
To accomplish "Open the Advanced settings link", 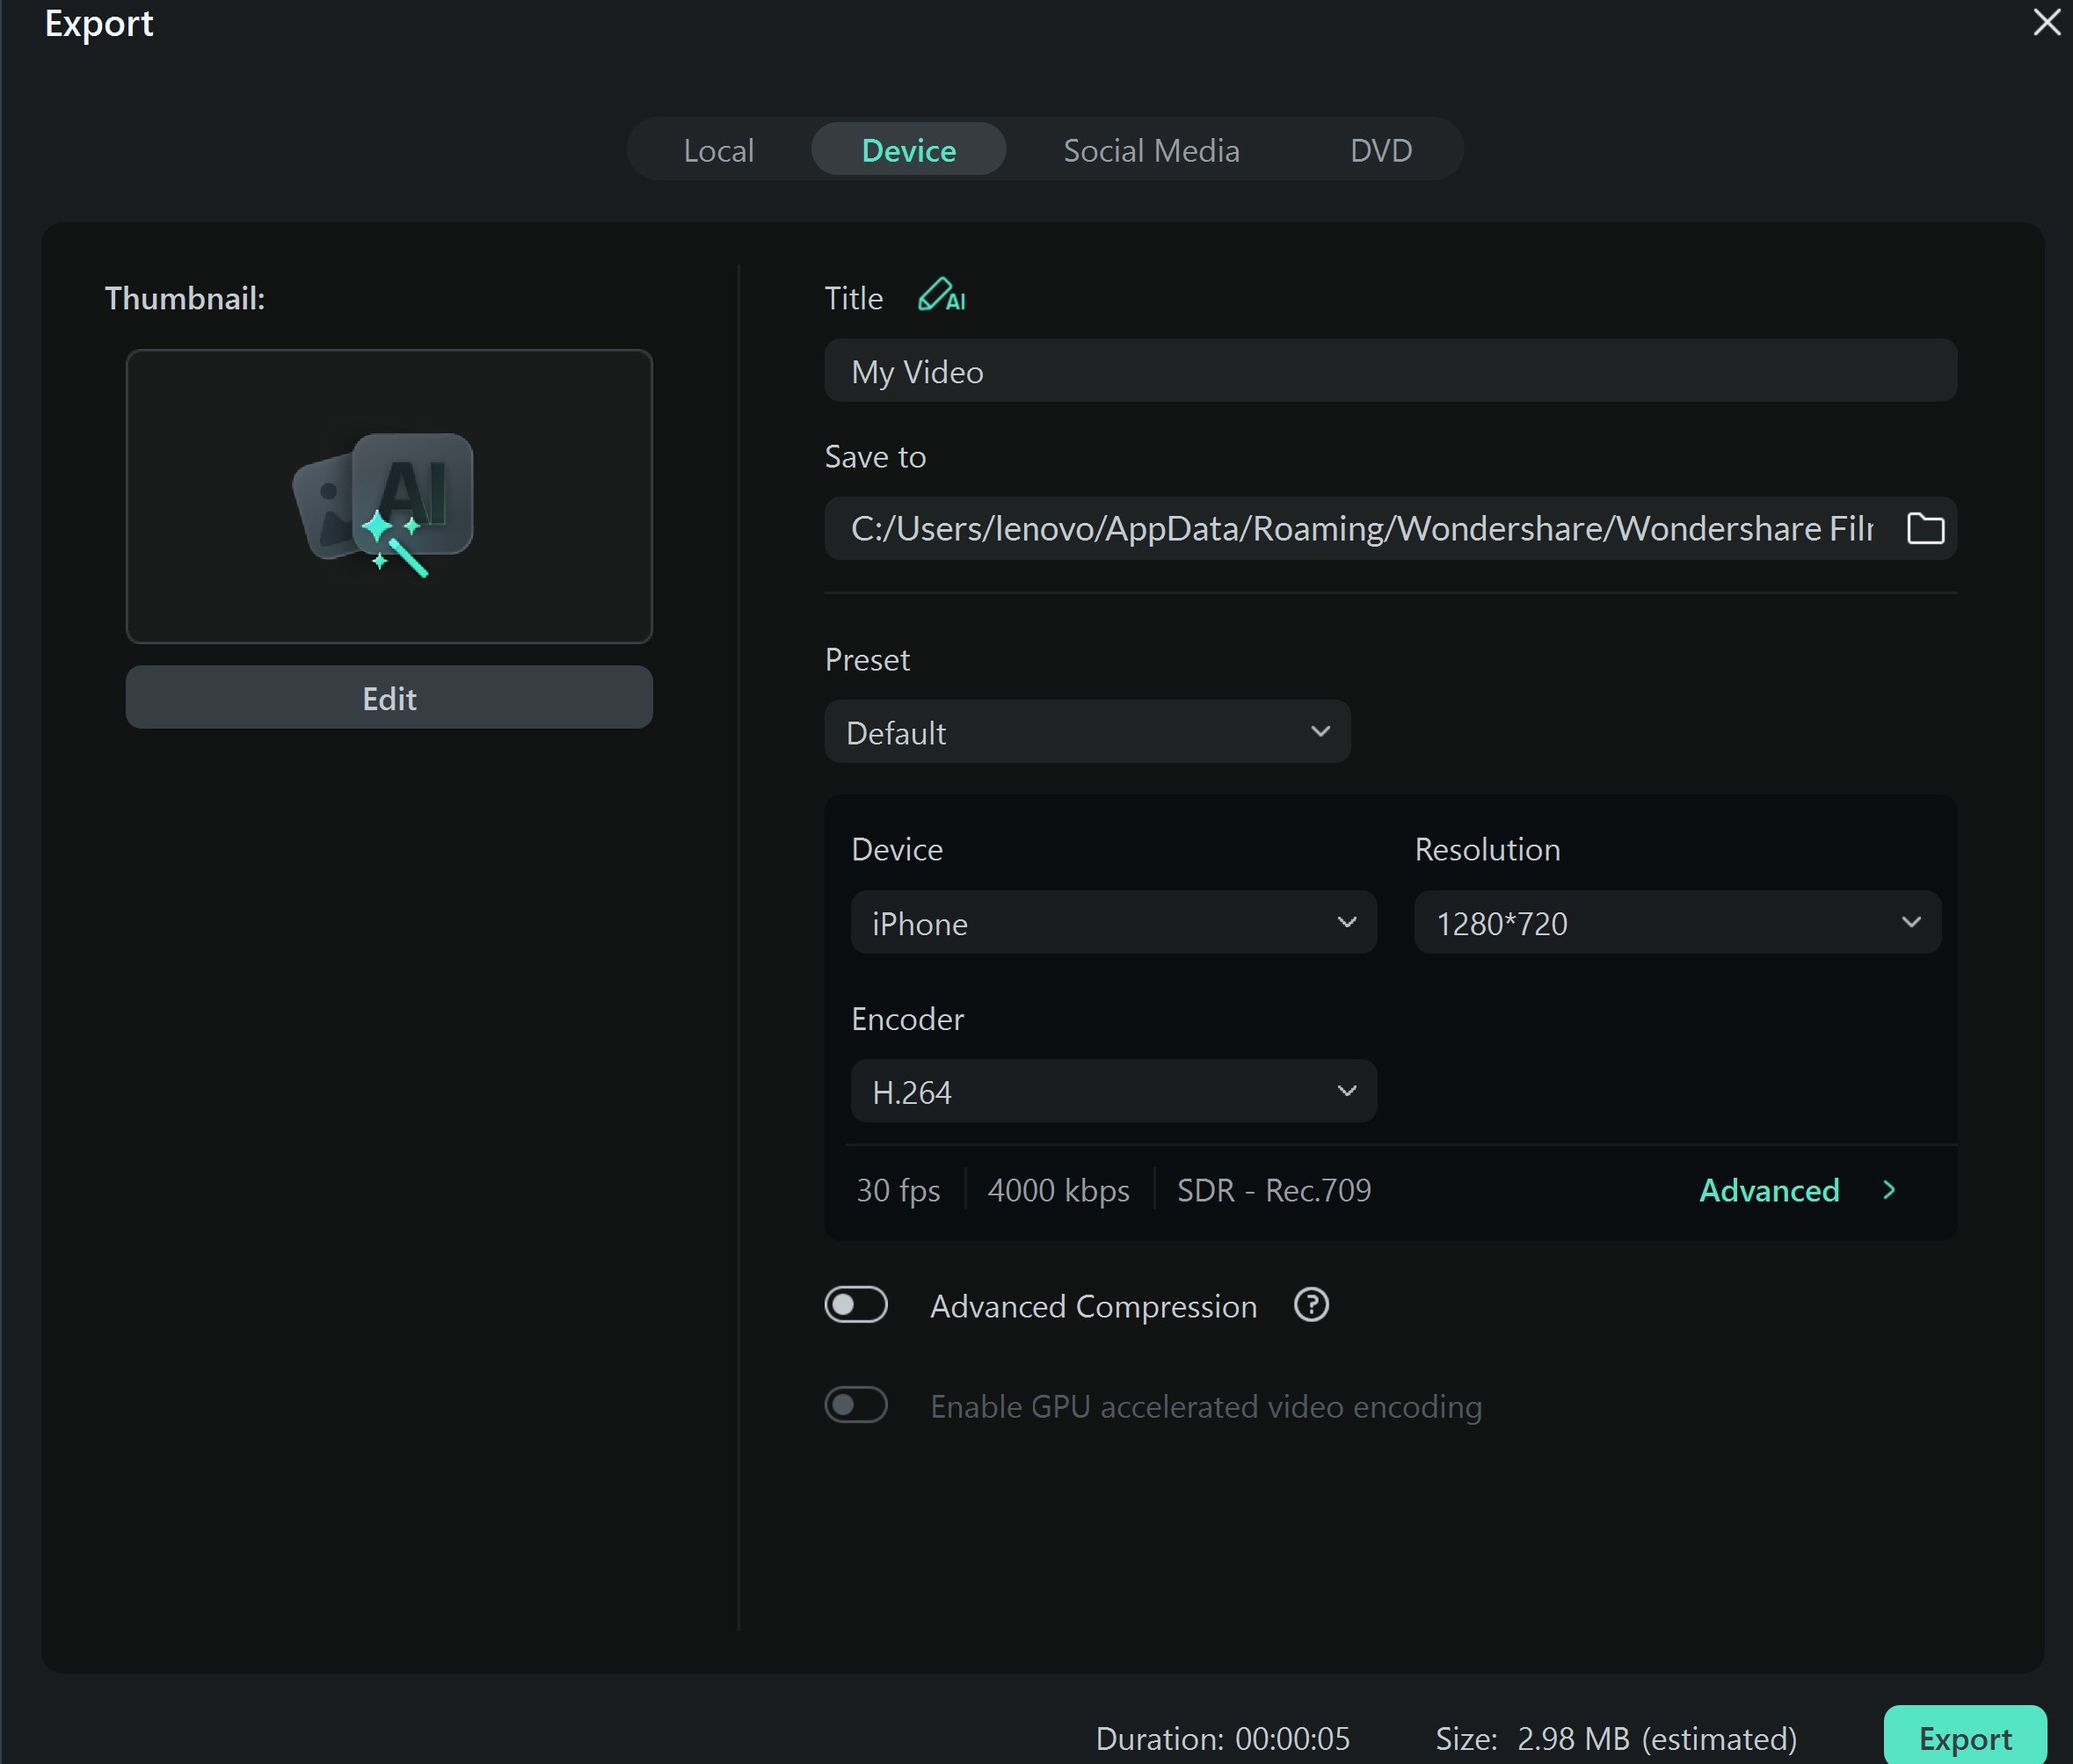I will pos(1768,1190).
